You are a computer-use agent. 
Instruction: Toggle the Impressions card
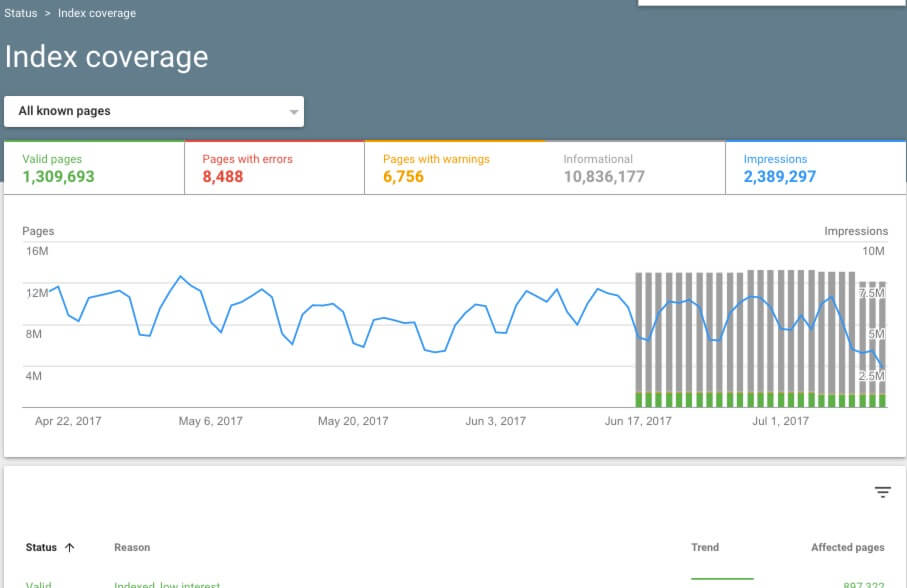pos(815,168)
